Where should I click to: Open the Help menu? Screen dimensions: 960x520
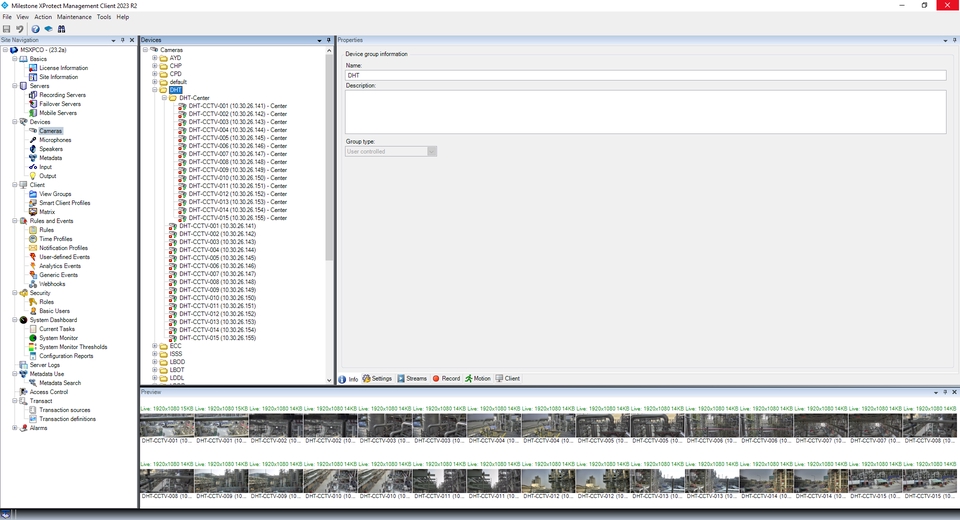click(122, 17)
